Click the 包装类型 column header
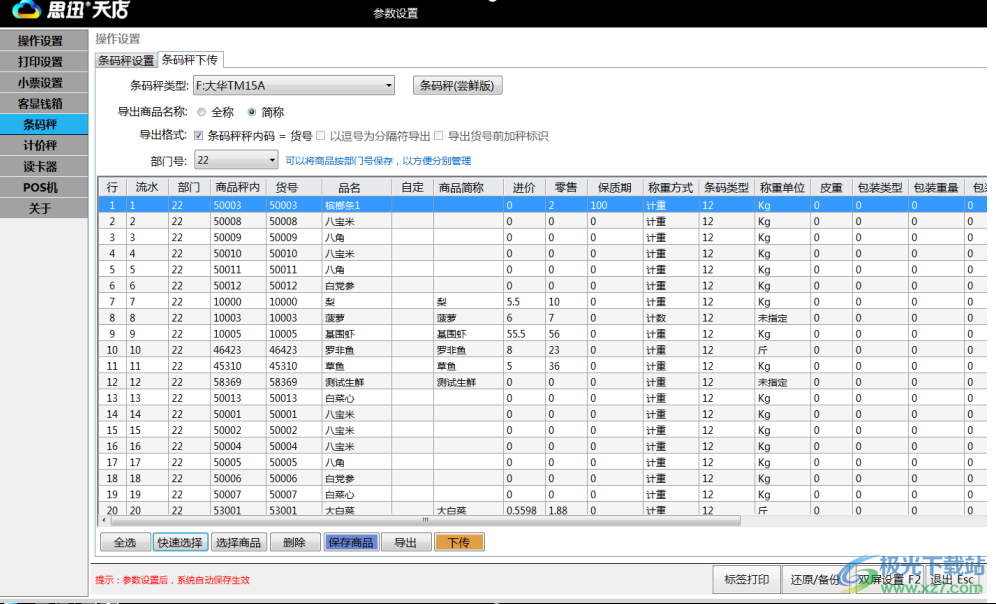Viewport: 996px width, 604px height. [880, 187]
